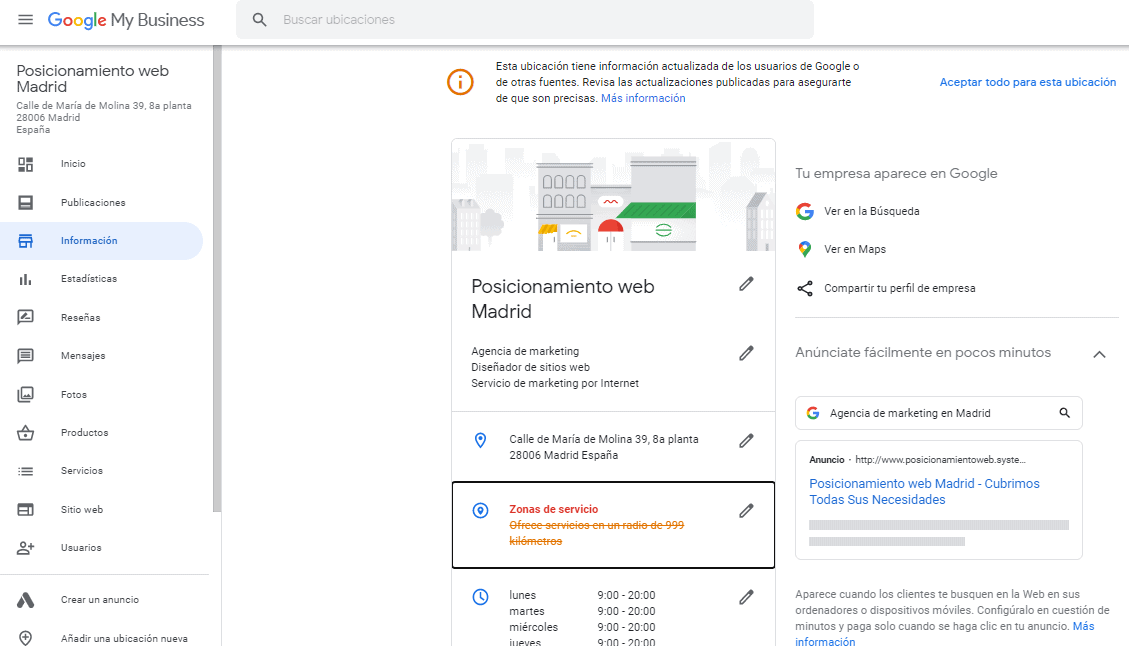
Task: Click the Reseñas review icon
Action: 26,318
